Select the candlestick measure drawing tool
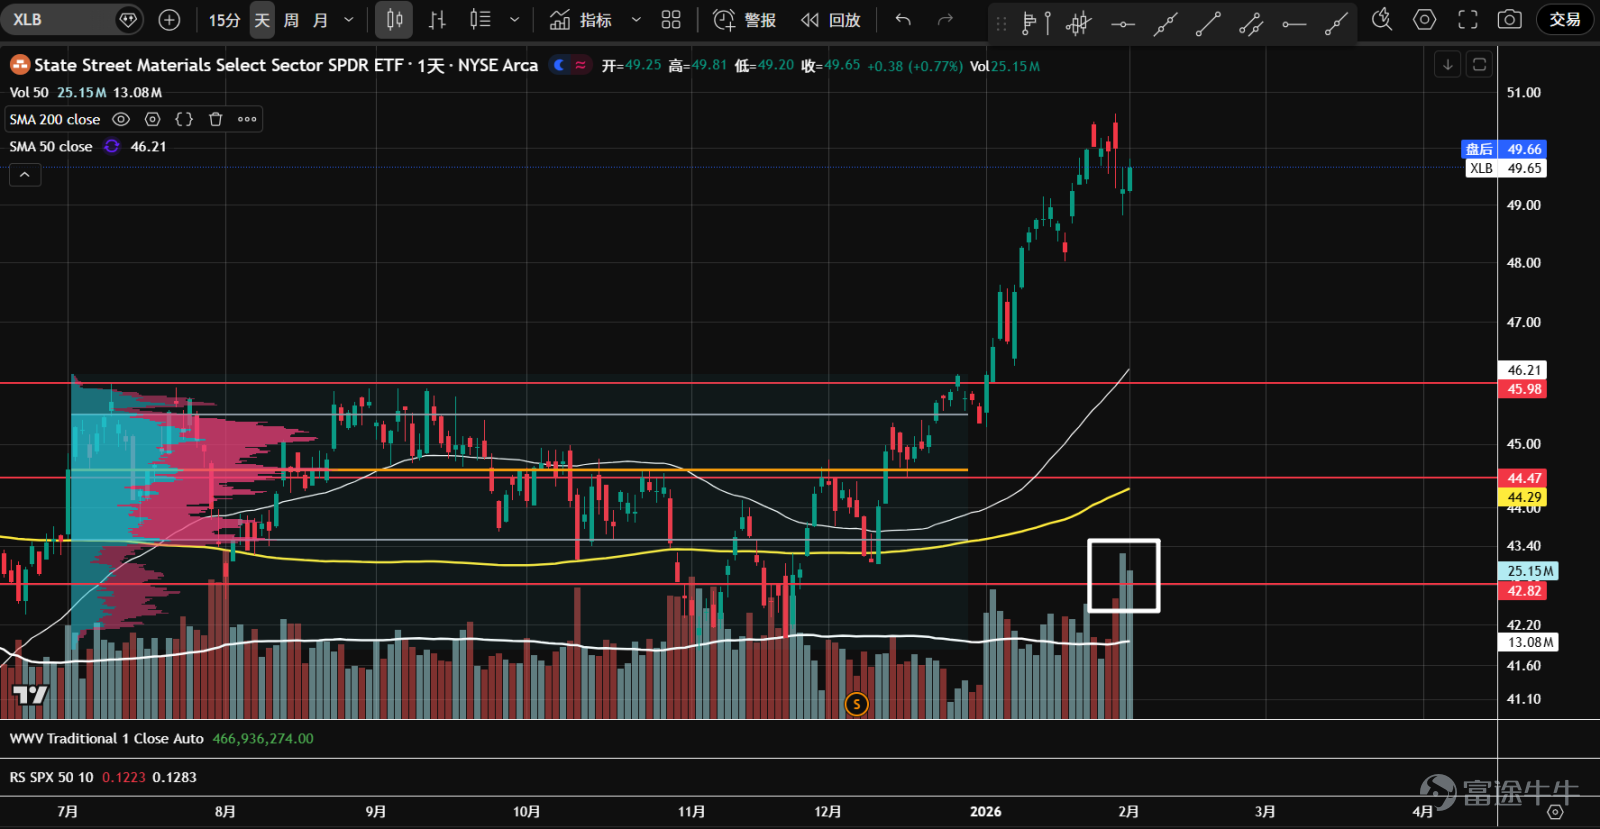This screenshot has width=1600, height=829. (x=1079, y=22)
